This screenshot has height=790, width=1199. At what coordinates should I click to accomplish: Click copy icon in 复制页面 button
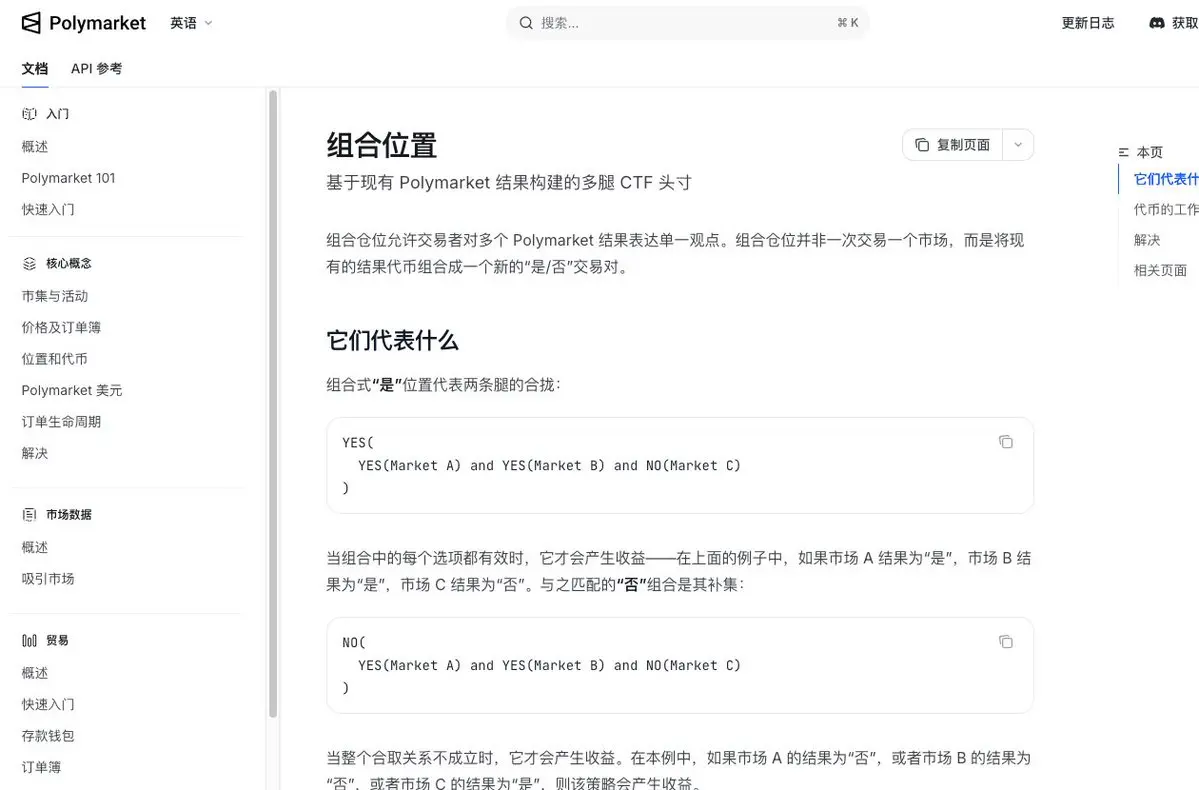[x=922, y=145]
